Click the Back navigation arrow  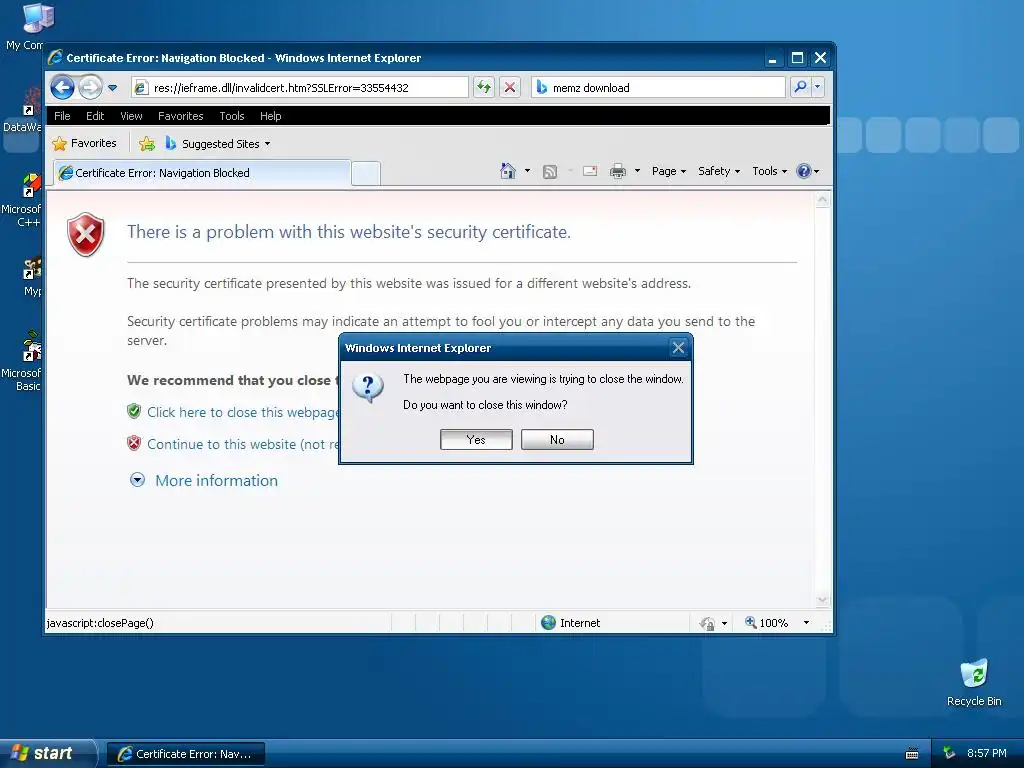click(x=63, y=87)
